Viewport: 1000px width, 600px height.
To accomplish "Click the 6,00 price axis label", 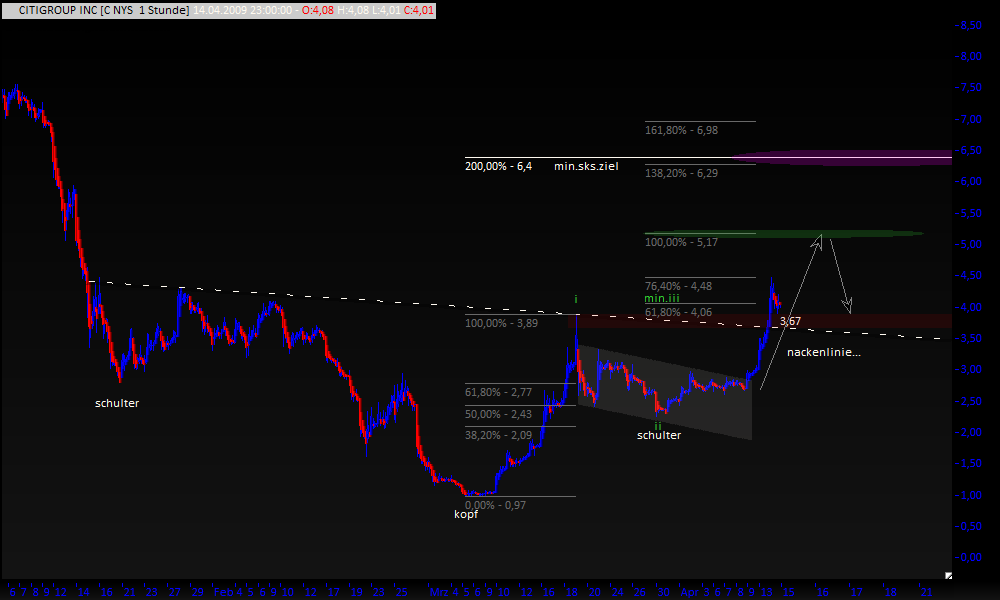I will click(x=969, y=182).
